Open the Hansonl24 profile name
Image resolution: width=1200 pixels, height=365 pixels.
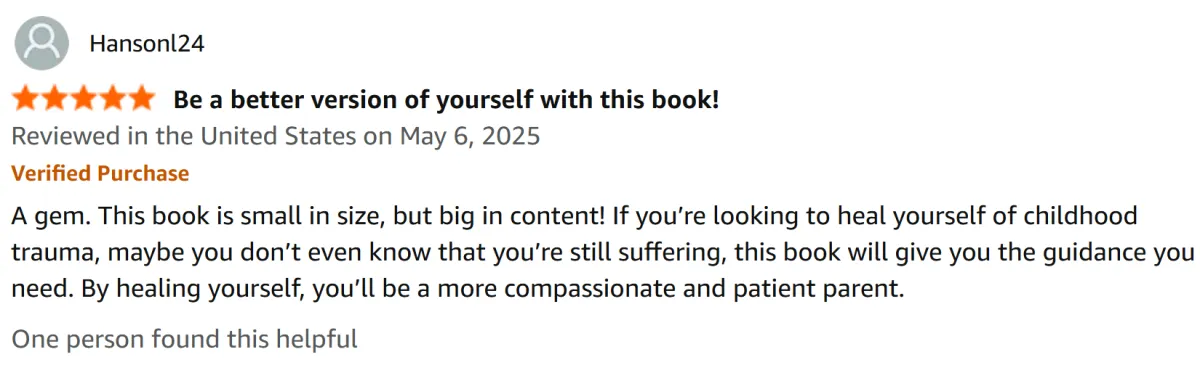(x=147, y=44)
